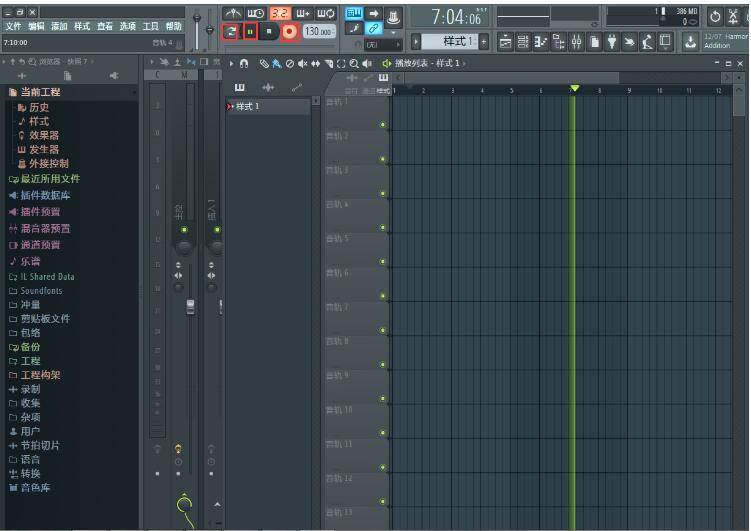The height and width of the screenshot is (531, 751).
Task: Open the plugin picker plug icon
Action: click(x=612, y=42)
